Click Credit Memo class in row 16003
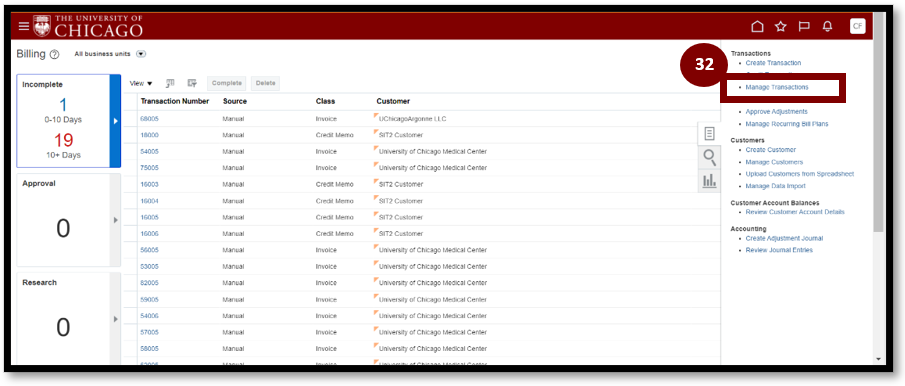Screen dimensions: 905x386 pyautogui.click(x=335, y=185)
